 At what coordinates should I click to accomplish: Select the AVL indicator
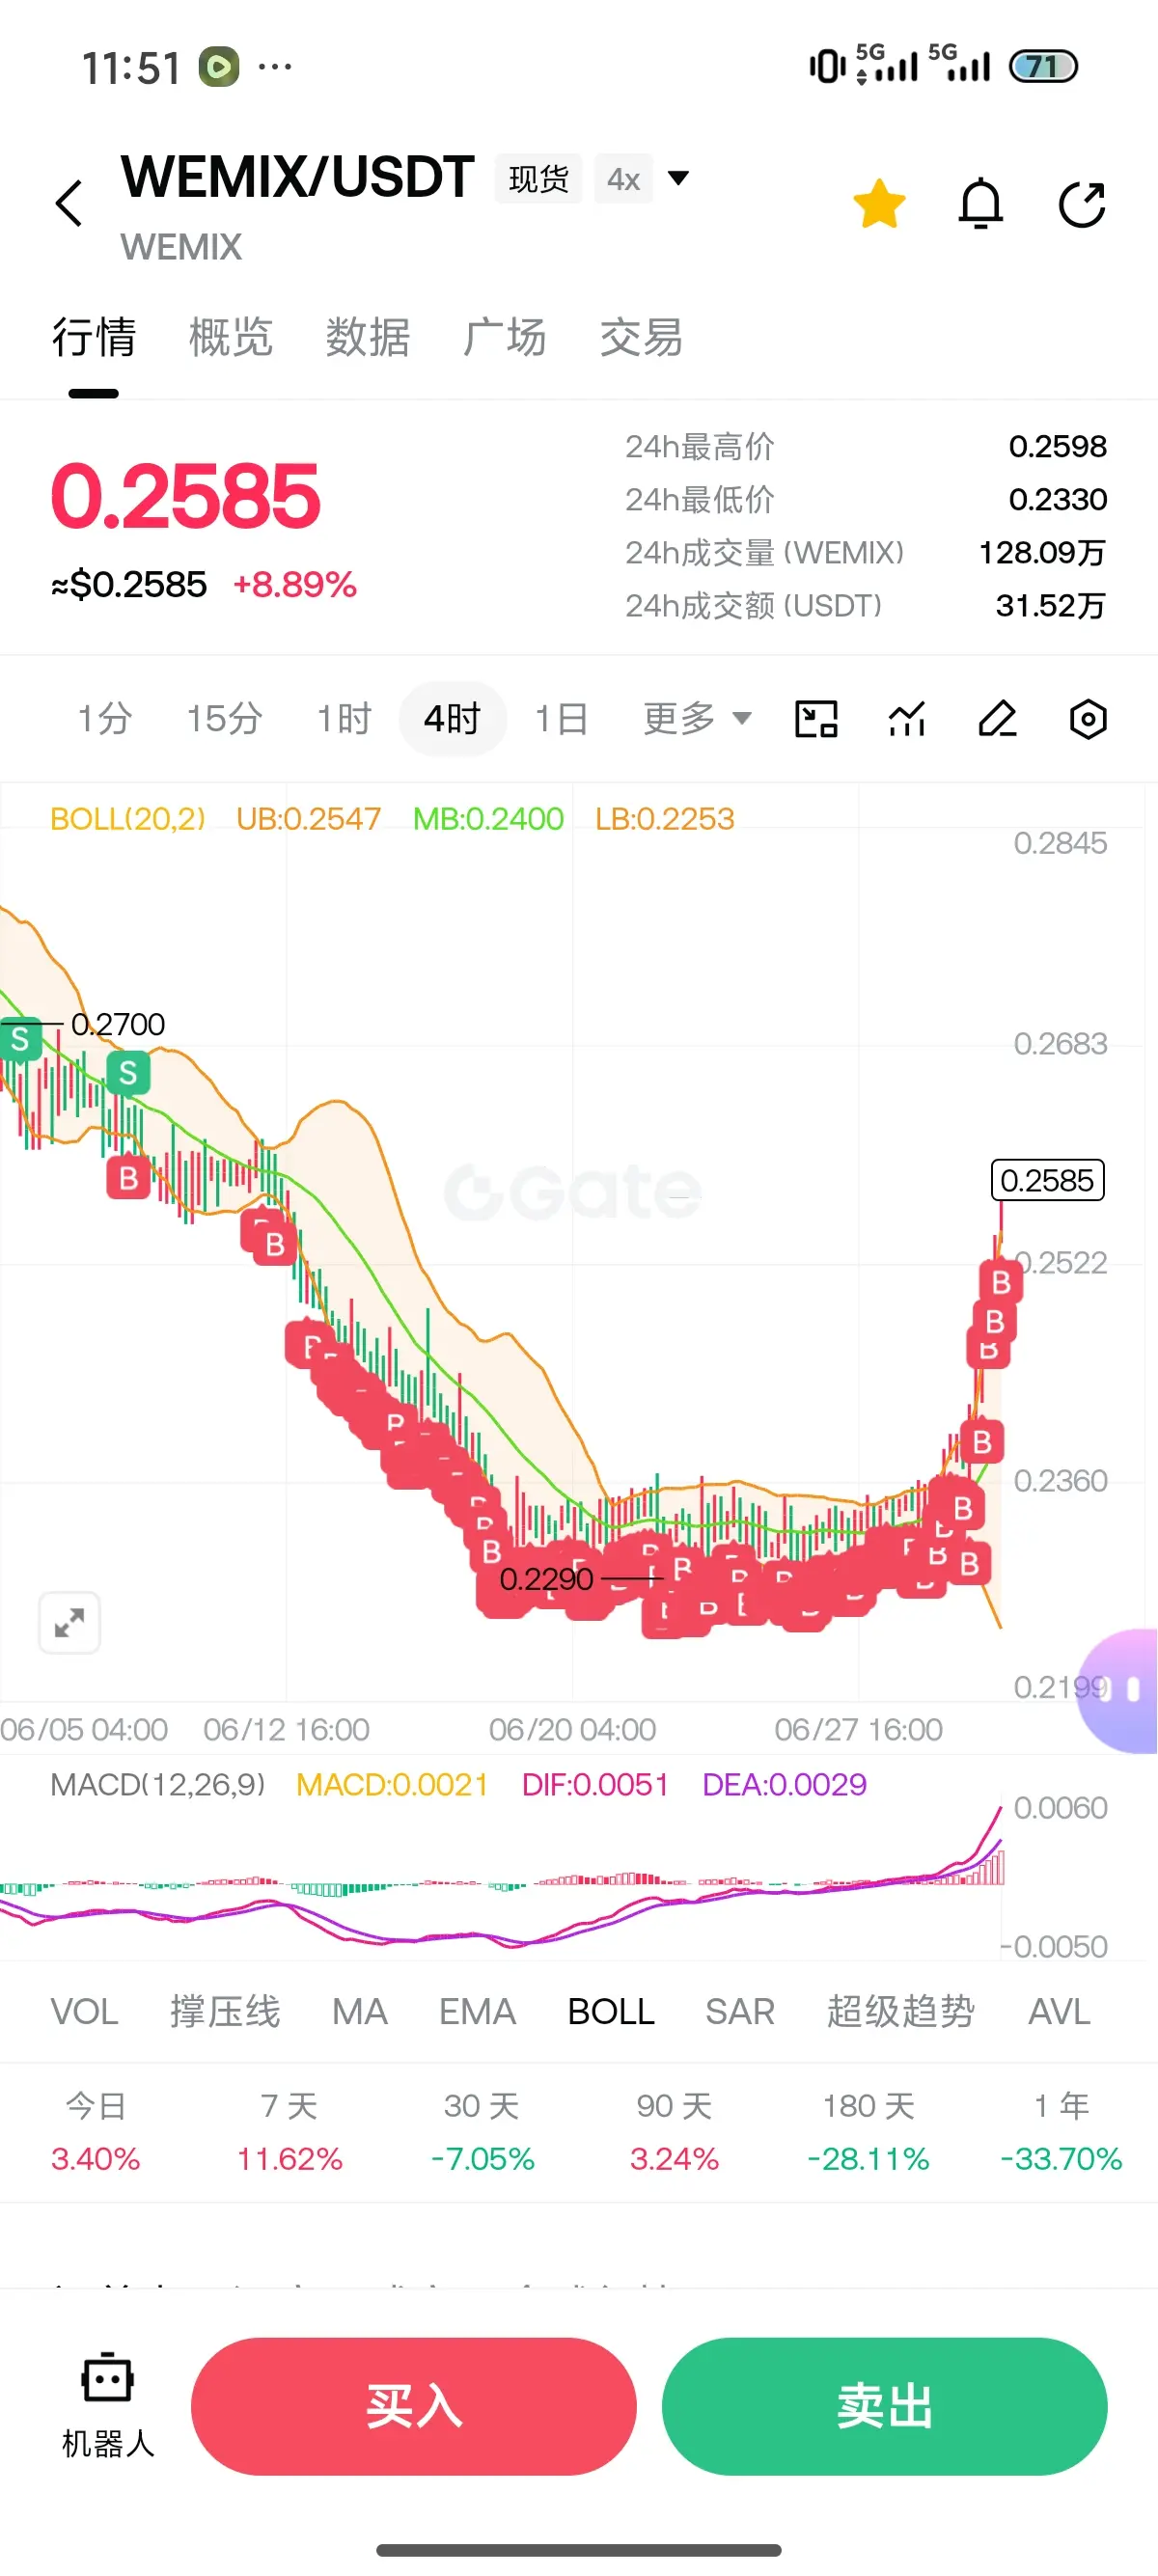(1059, 2011)
